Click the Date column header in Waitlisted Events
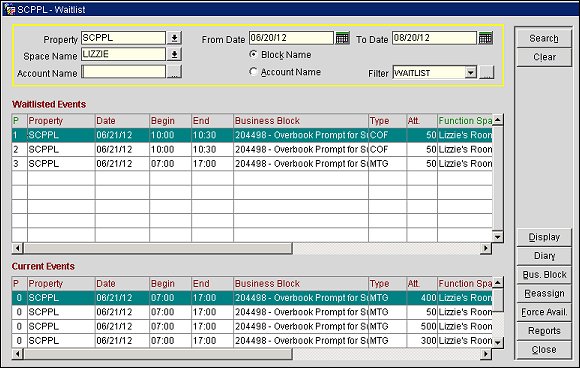This screenshot has height=368, width=580. [122, 121]
